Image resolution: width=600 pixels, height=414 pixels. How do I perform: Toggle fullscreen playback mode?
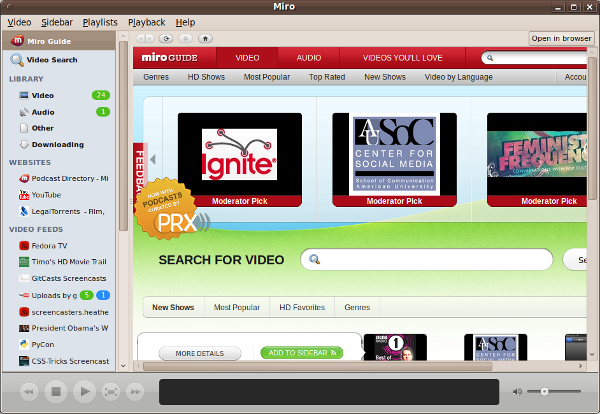coord(111,391)
